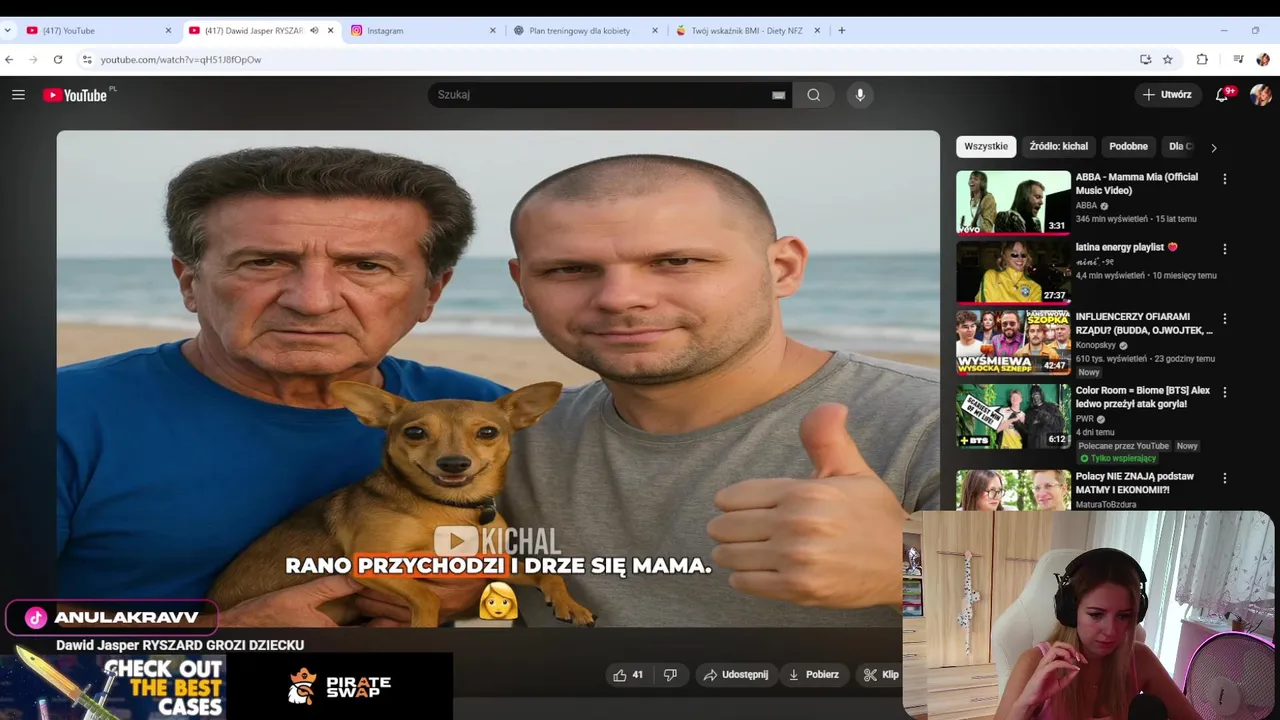The width and height of the screenshot is (1280, 720).
Task: Go back in browser history
Action: click(x=9, y=59)
